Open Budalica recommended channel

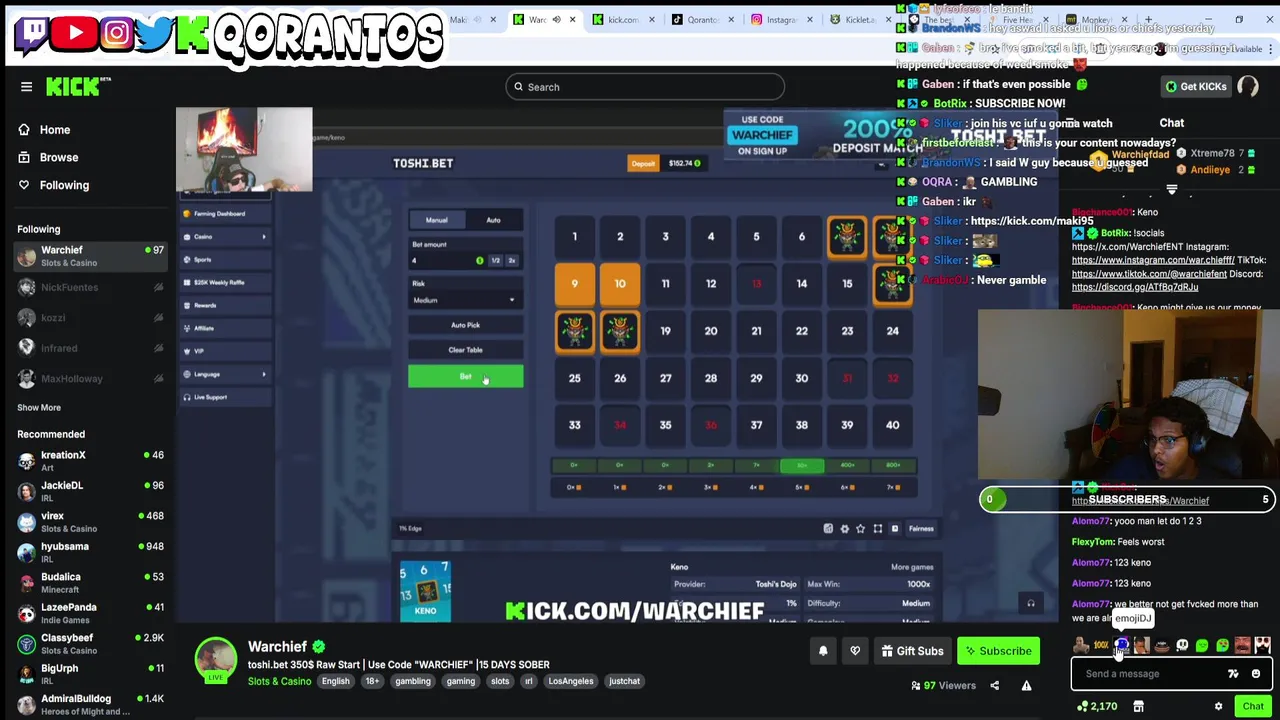pos(88,582)
